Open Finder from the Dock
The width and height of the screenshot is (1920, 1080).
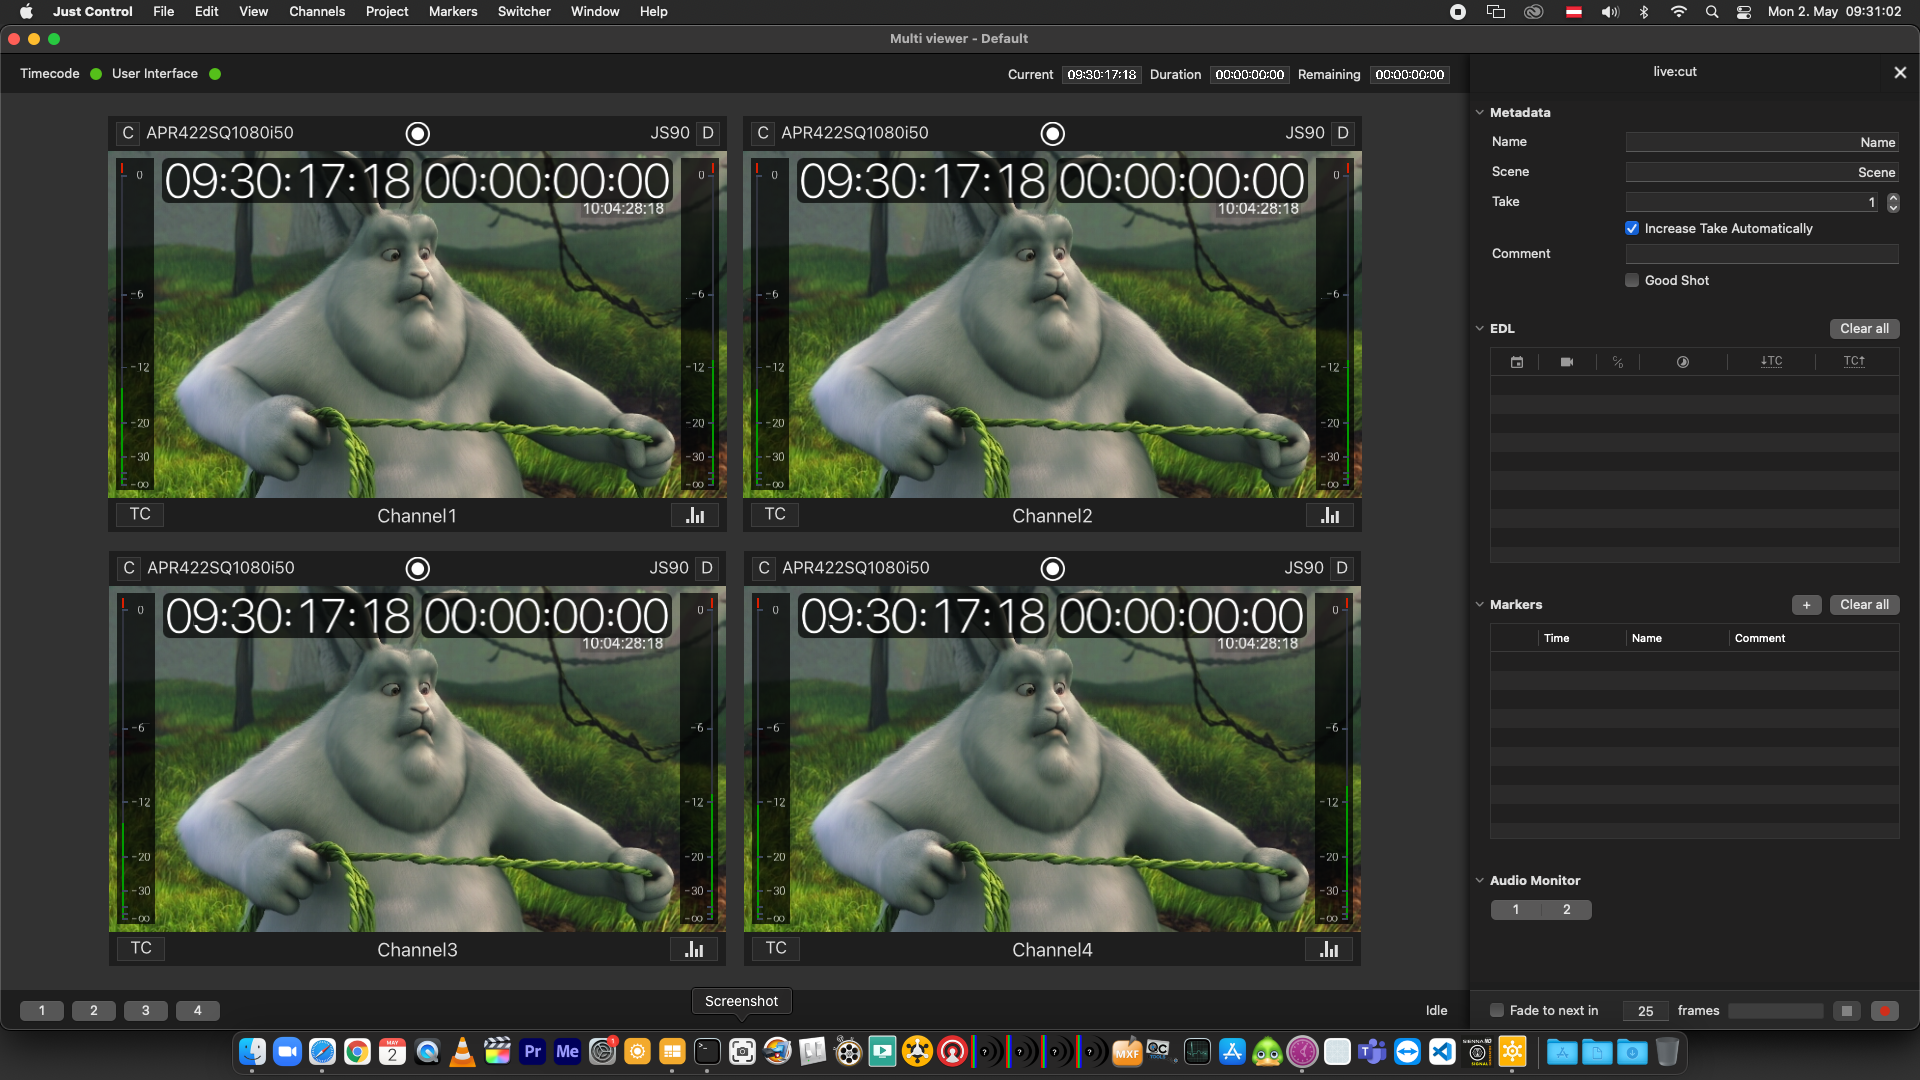[x=252, y=1051]
